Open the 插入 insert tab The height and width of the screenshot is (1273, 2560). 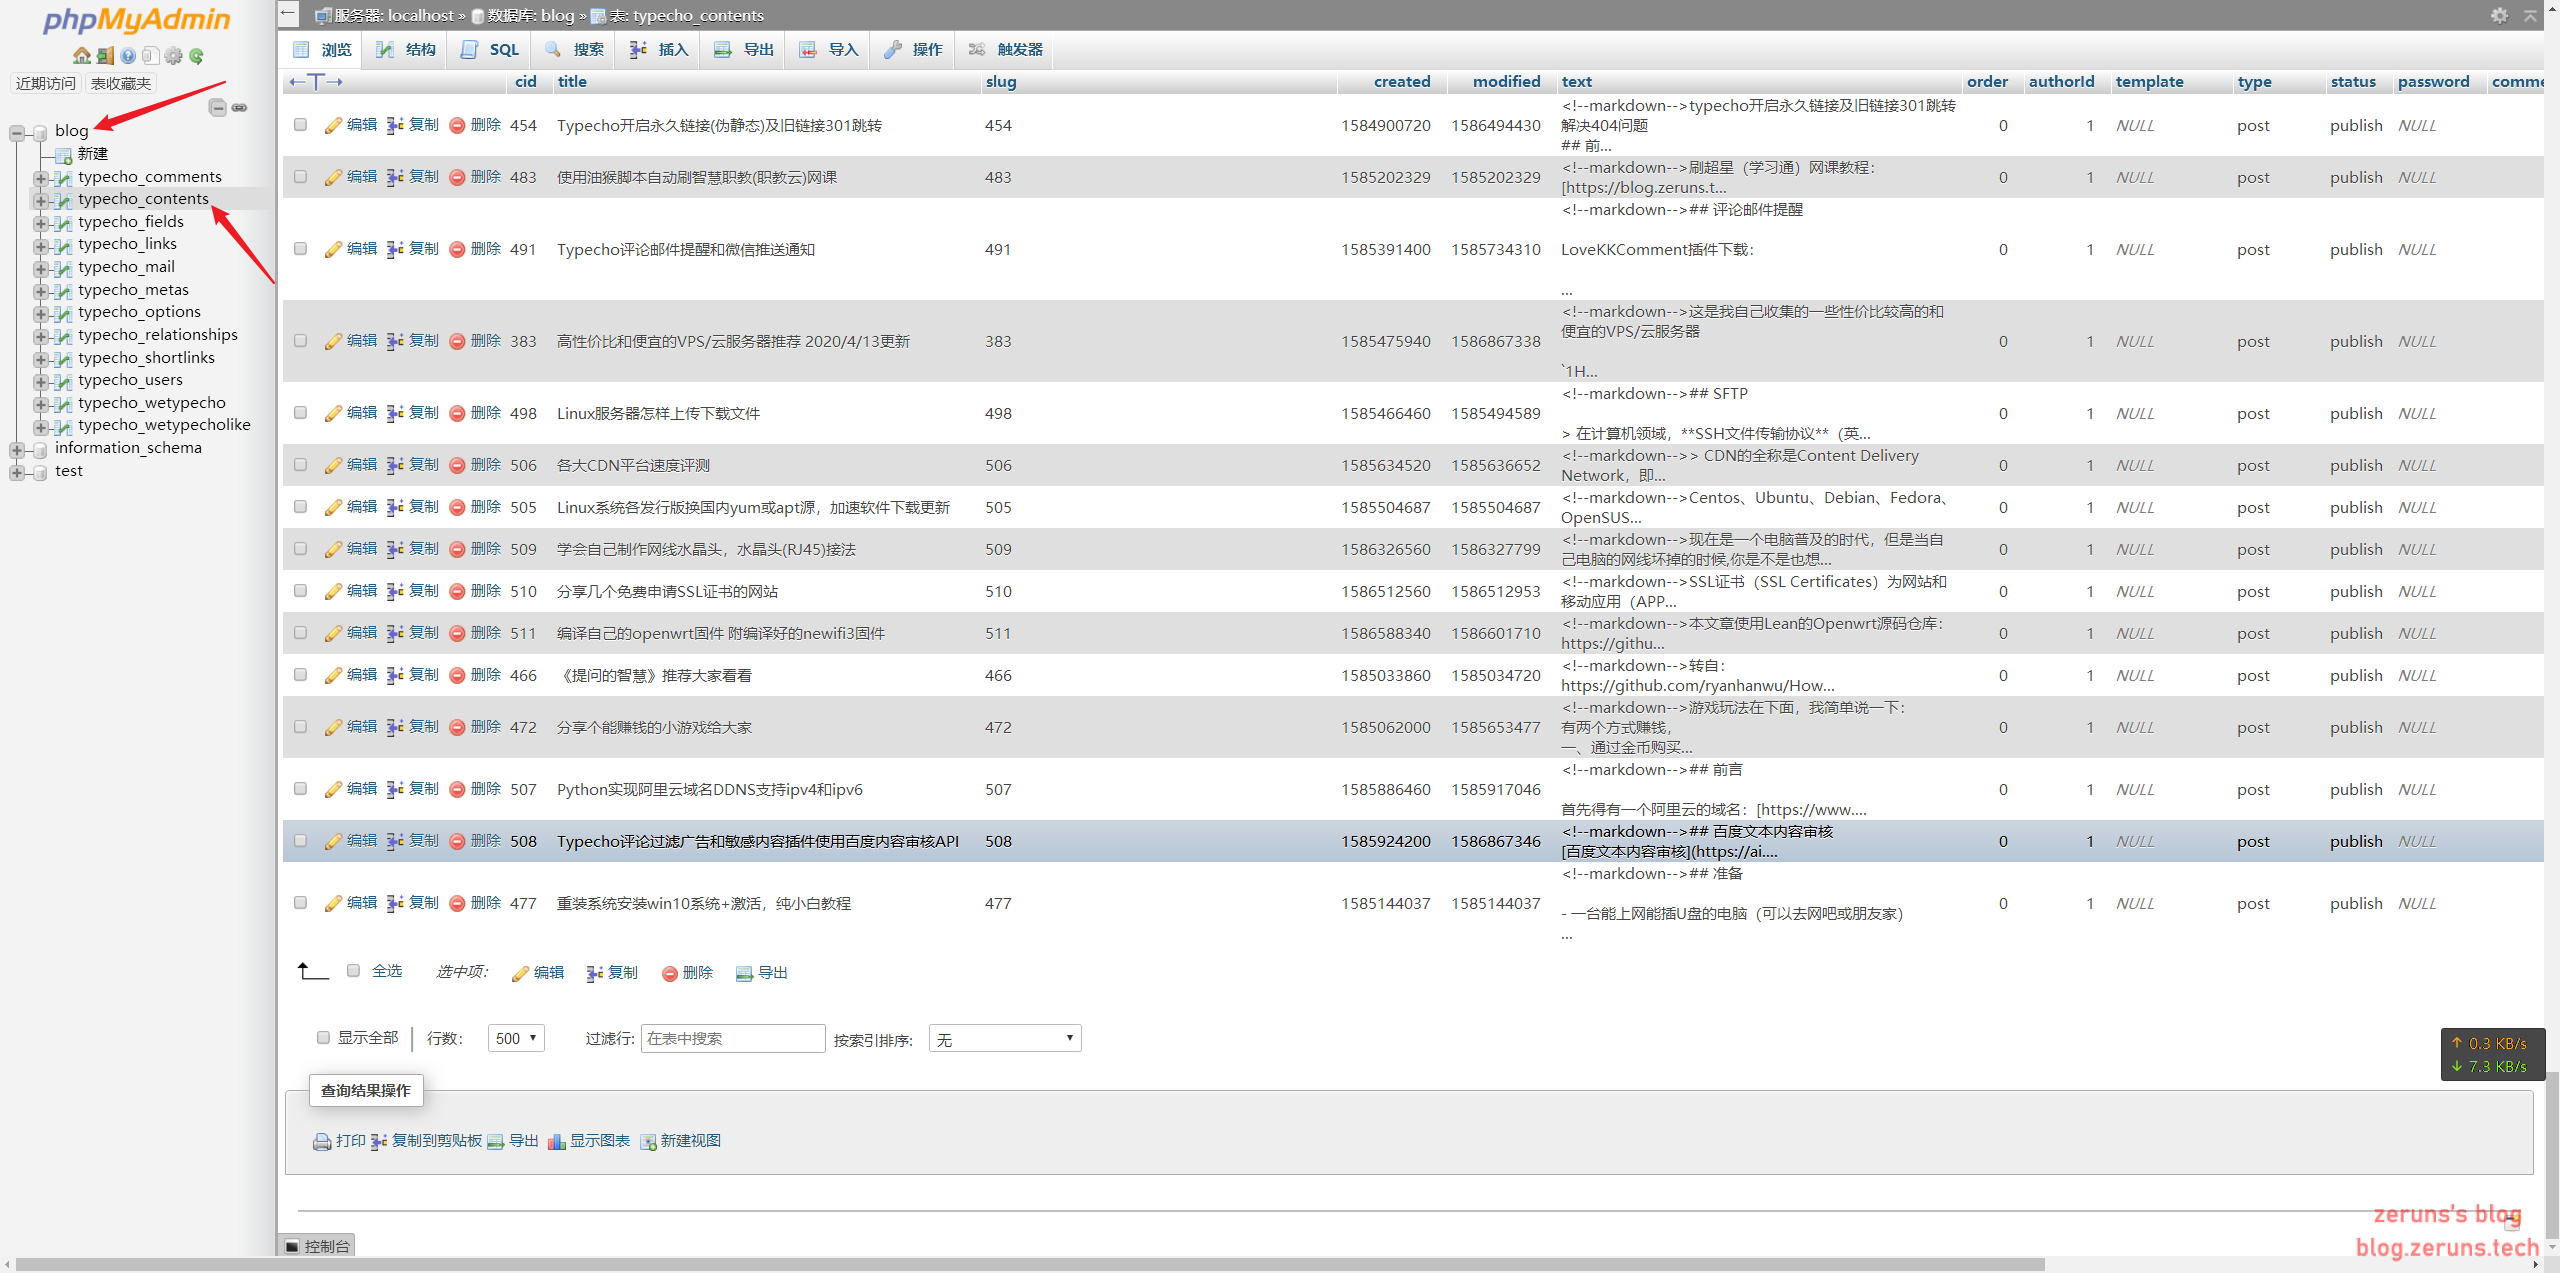pos(658,50)
